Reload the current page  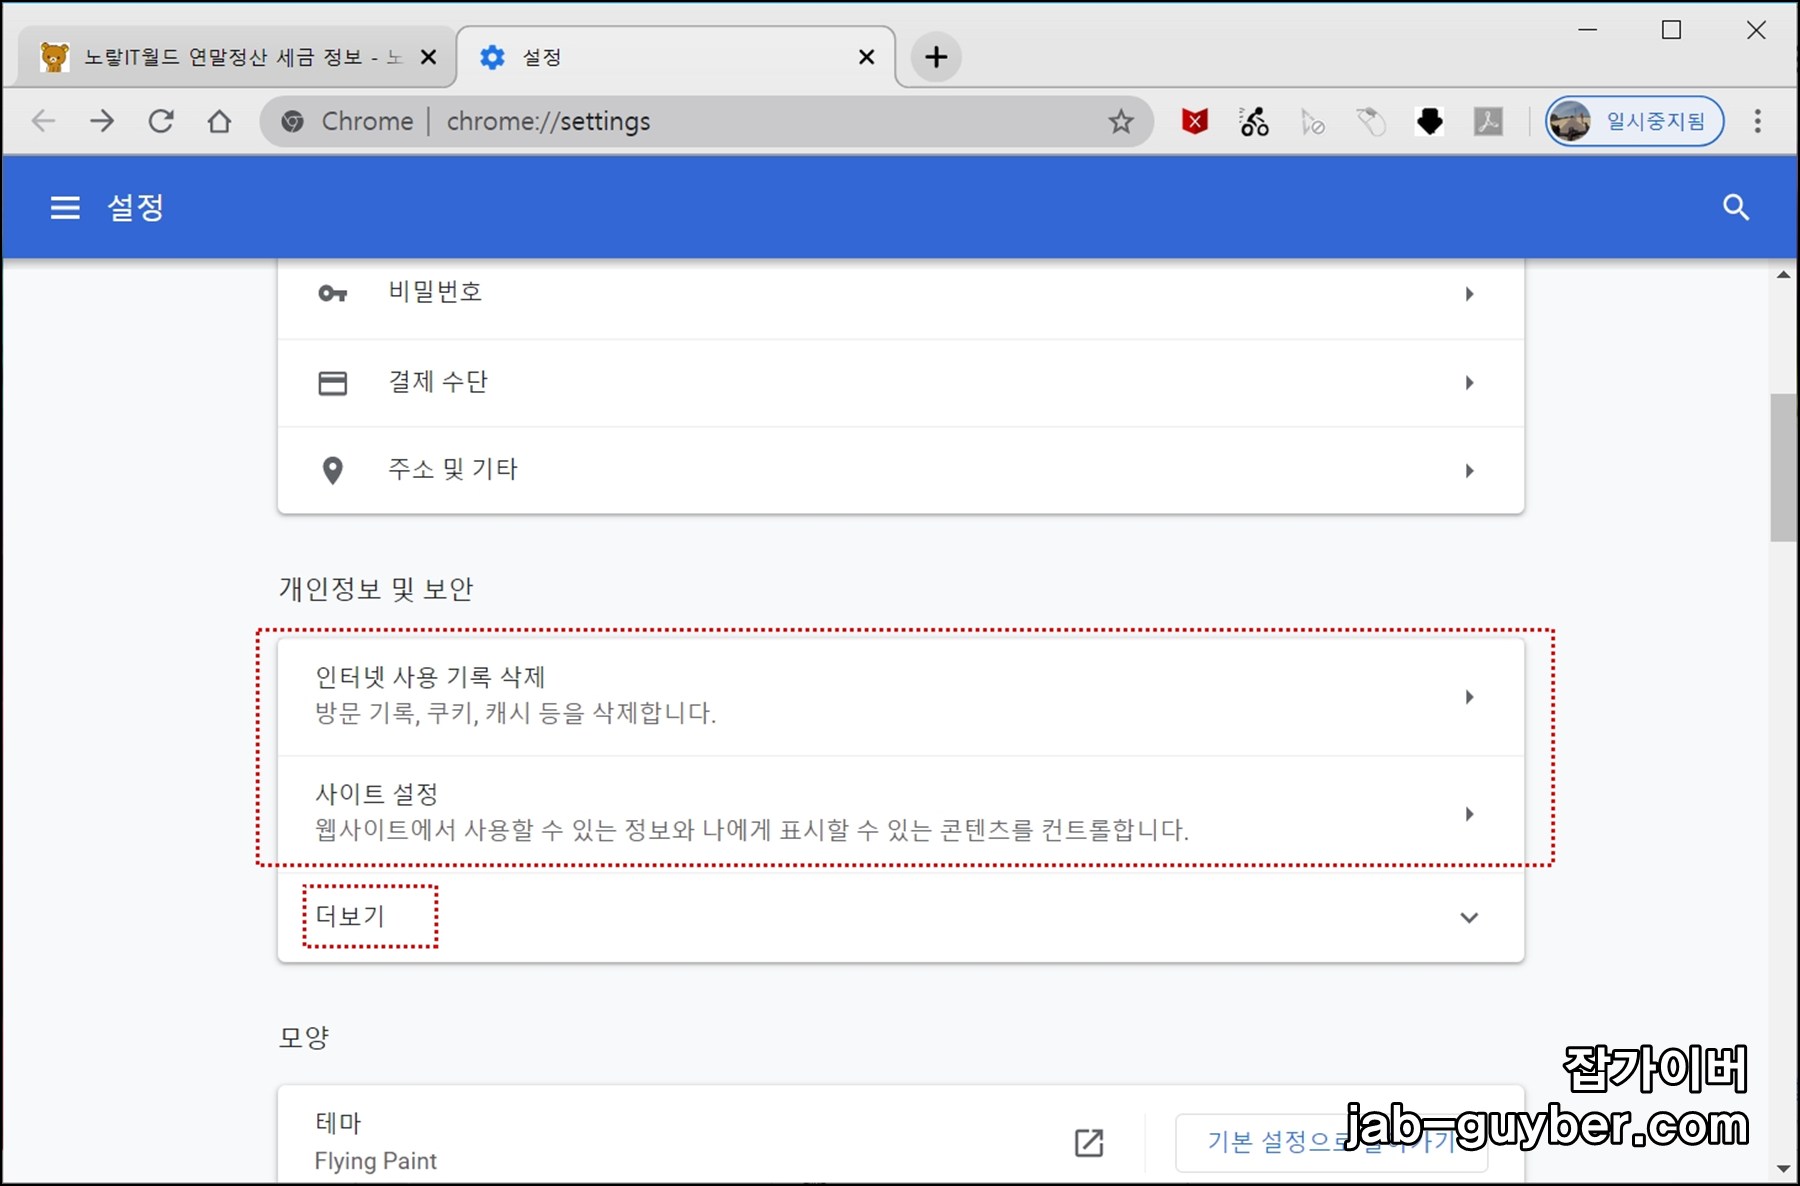pos(161,121)
